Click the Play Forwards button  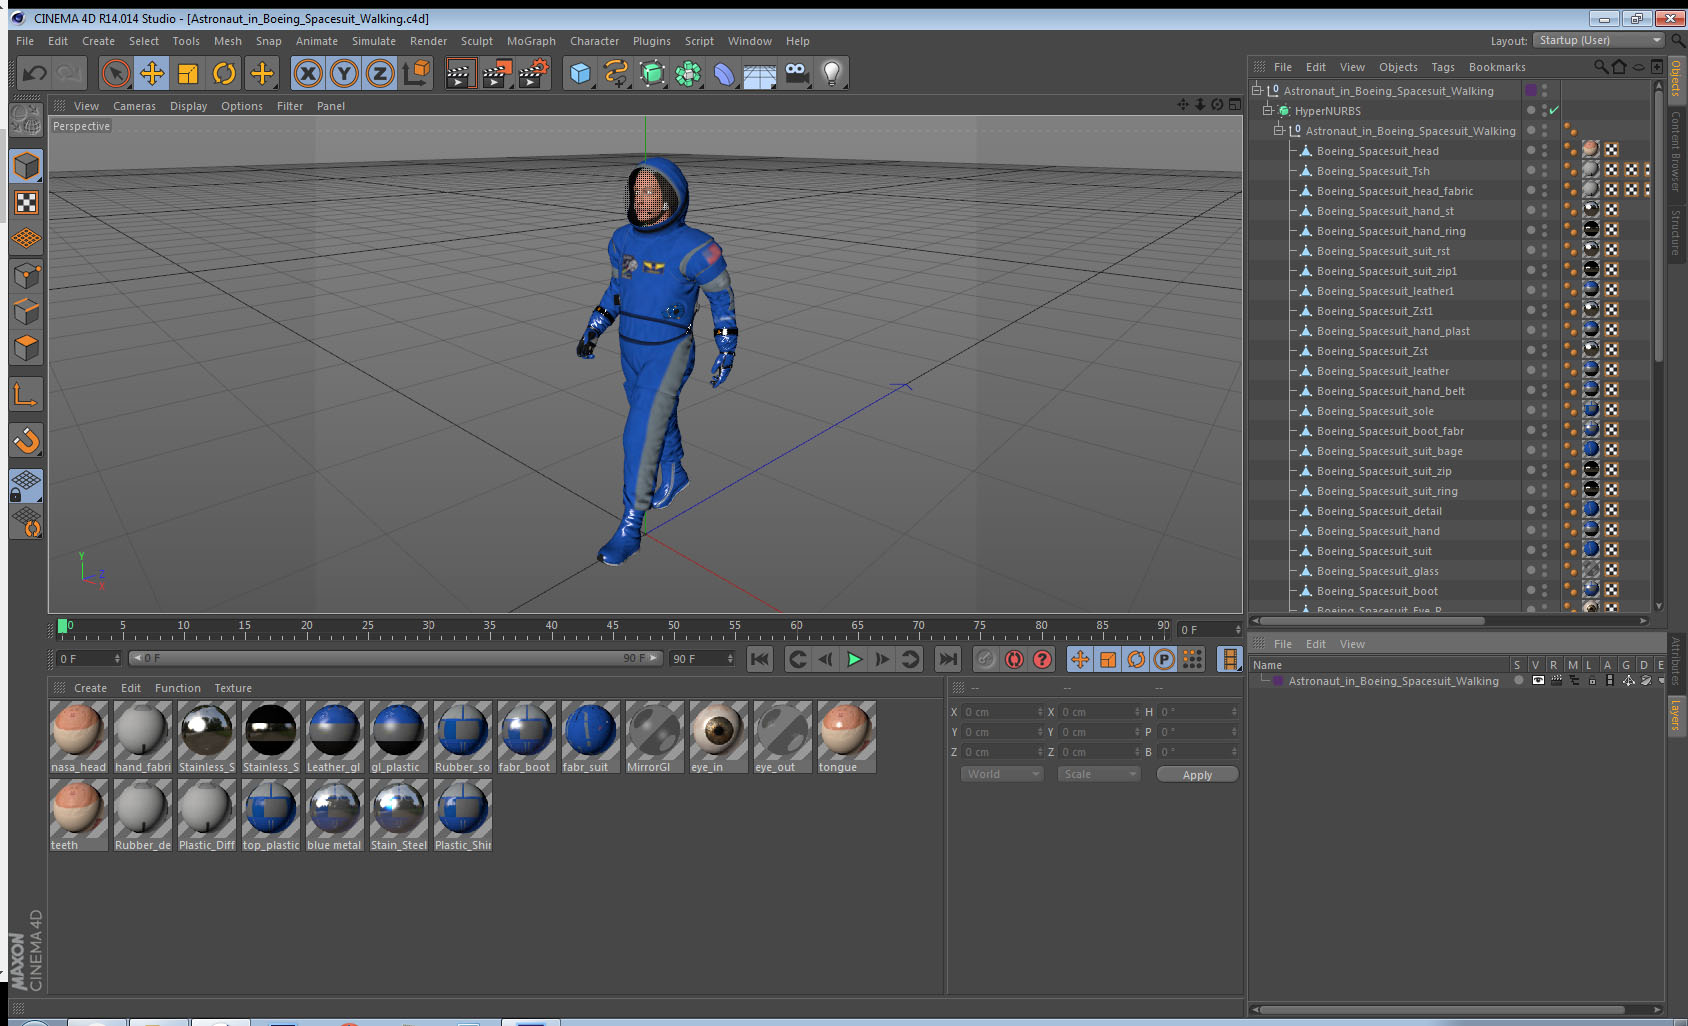click(854, 659)
